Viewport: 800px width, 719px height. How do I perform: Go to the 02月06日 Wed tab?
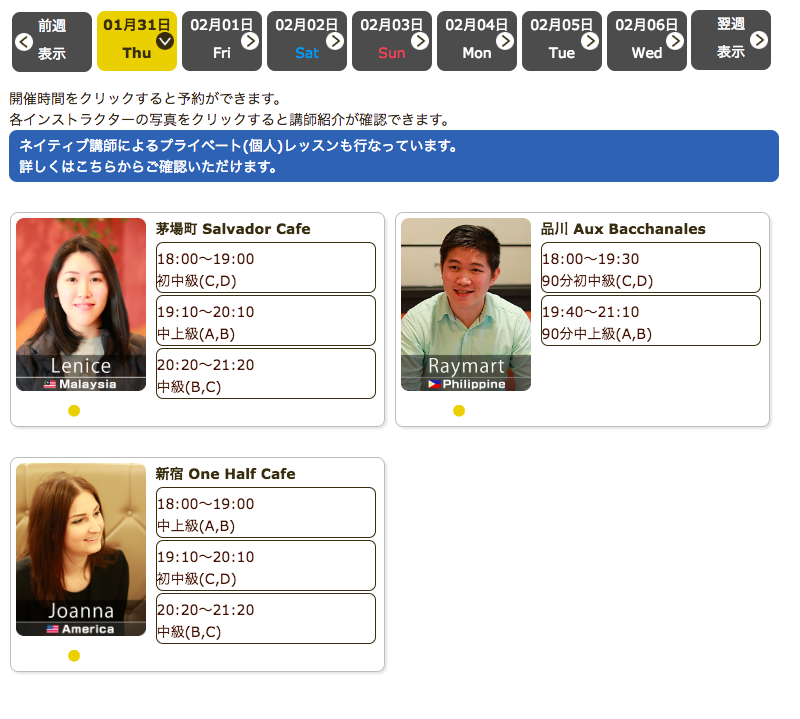[x=646, y=41]
